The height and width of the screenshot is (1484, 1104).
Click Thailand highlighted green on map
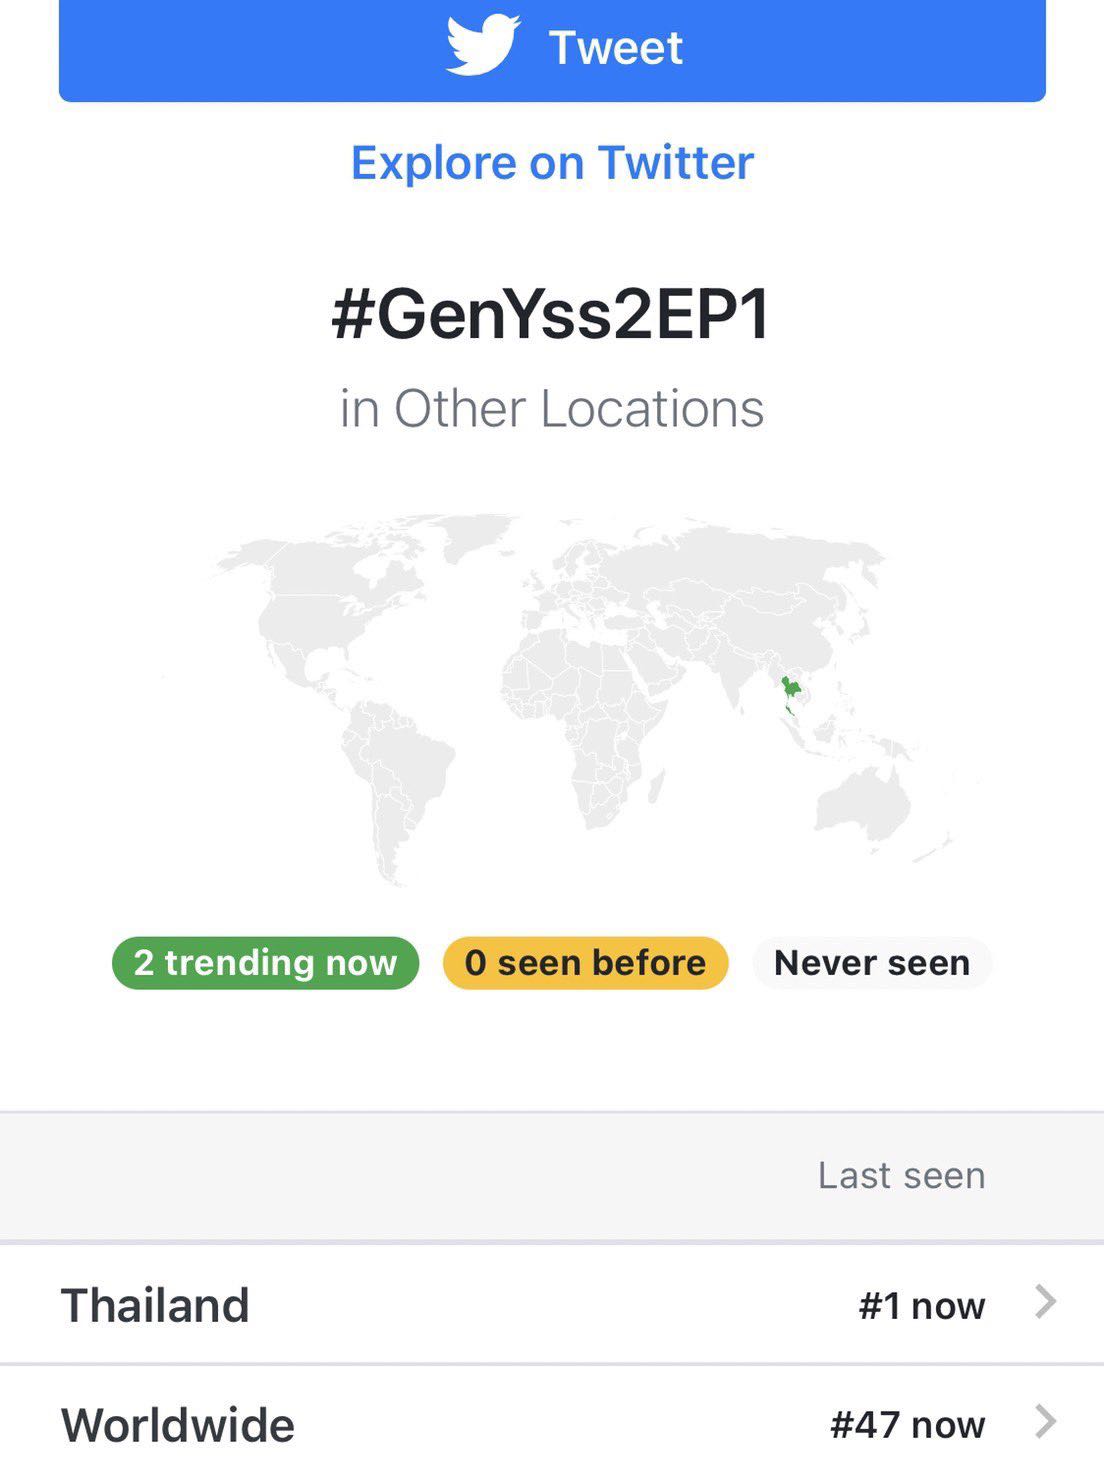coord(792,690)
